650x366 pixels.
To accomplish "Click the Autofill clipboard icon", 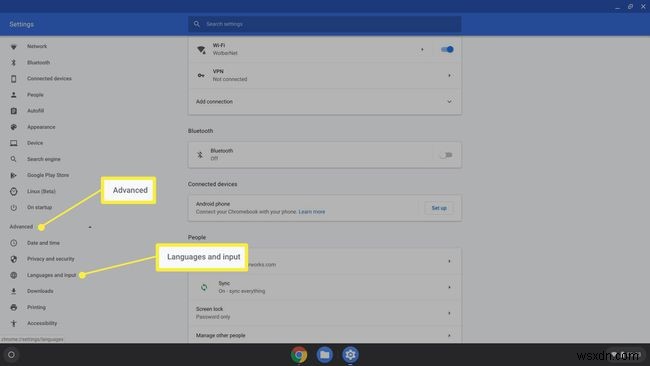I will [x=14, y=111].
